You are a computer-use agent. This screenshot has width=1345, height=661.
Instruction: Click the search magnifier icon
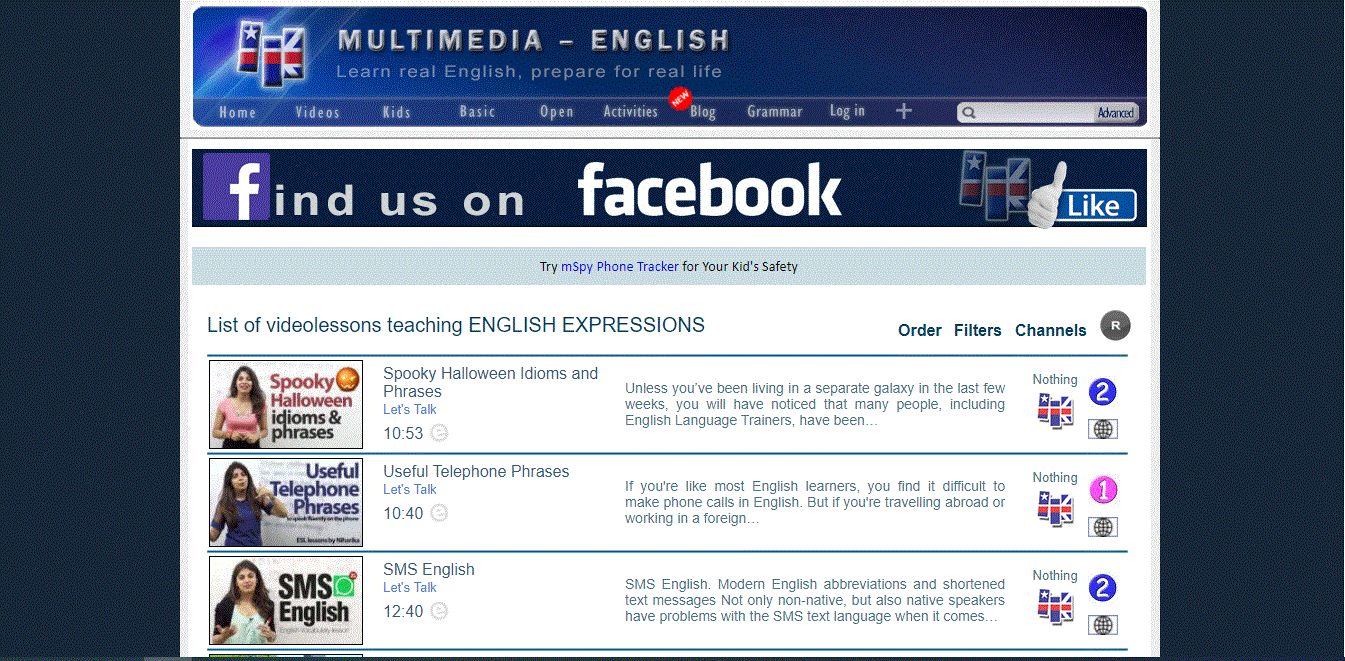[x=969, y=113]
